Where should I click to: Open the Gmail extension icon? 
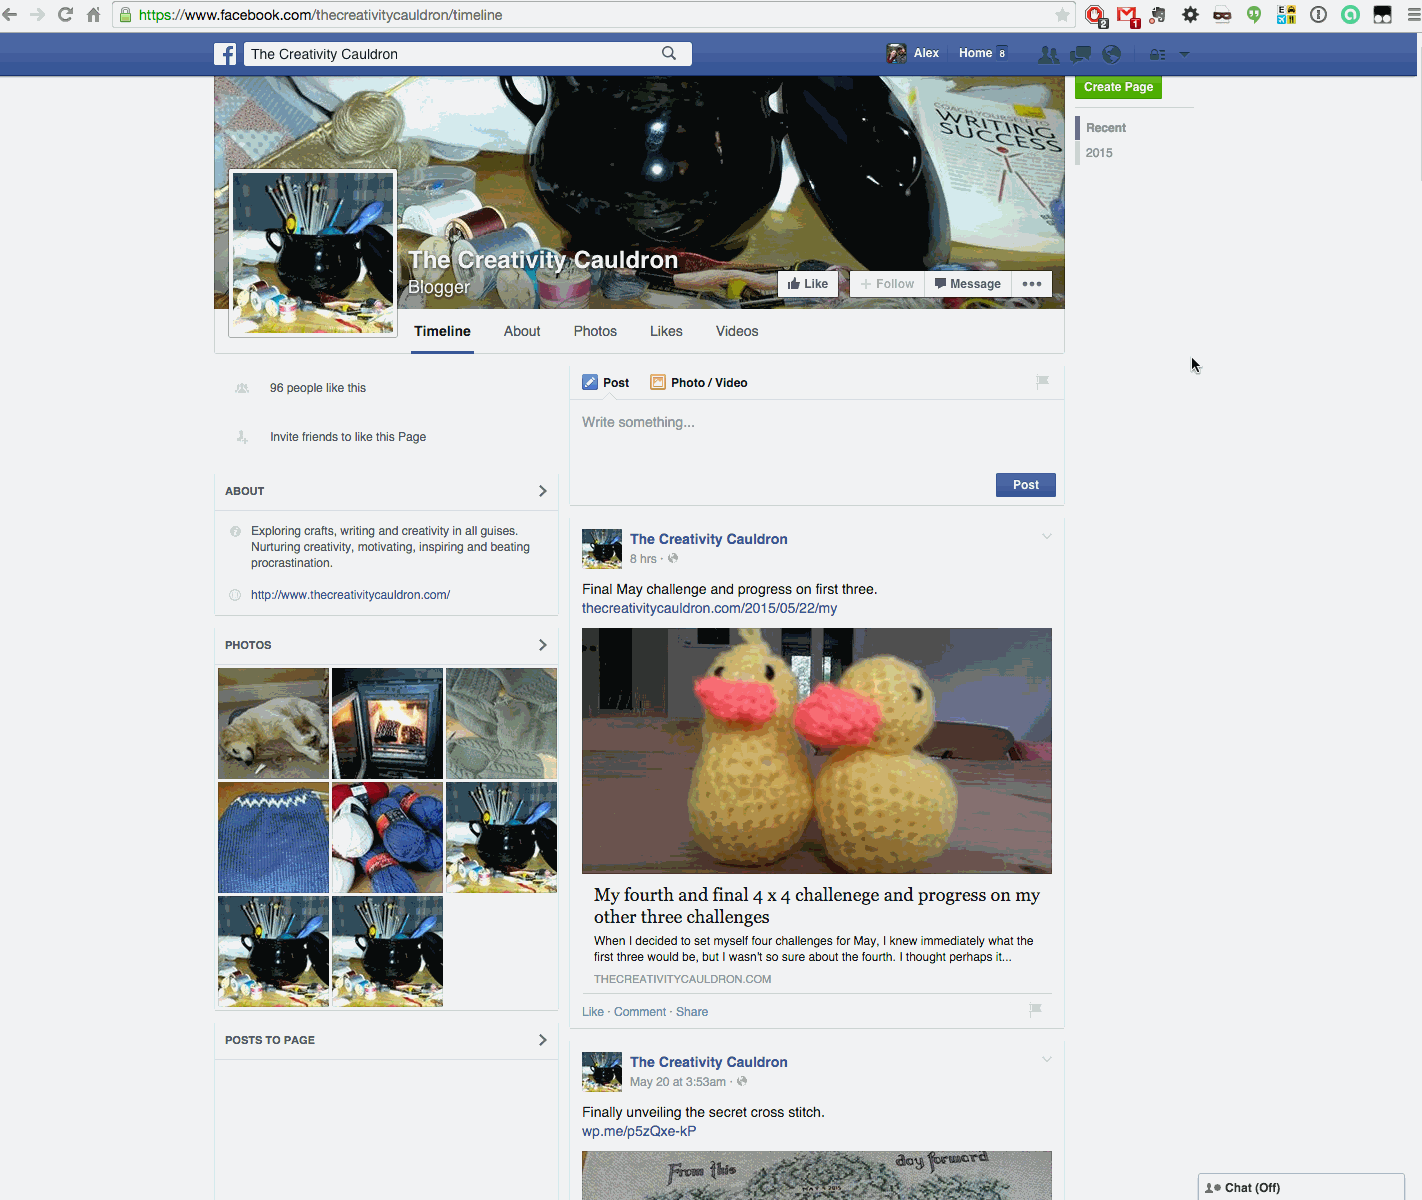point(1127,15)
